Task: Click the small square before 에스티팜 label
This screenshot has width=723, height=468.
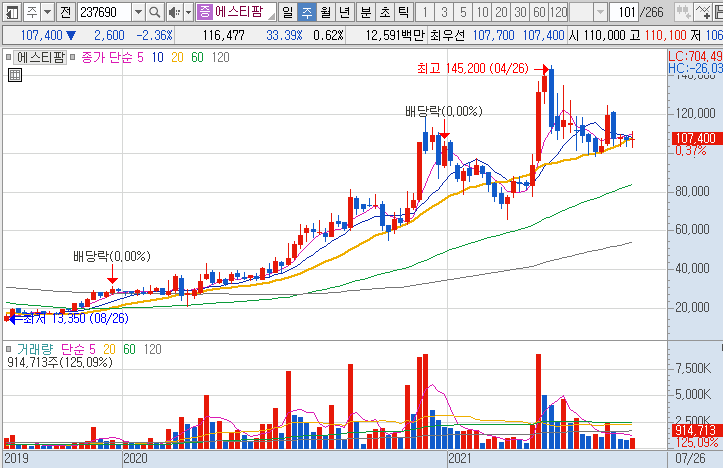Action: [8, 58]
